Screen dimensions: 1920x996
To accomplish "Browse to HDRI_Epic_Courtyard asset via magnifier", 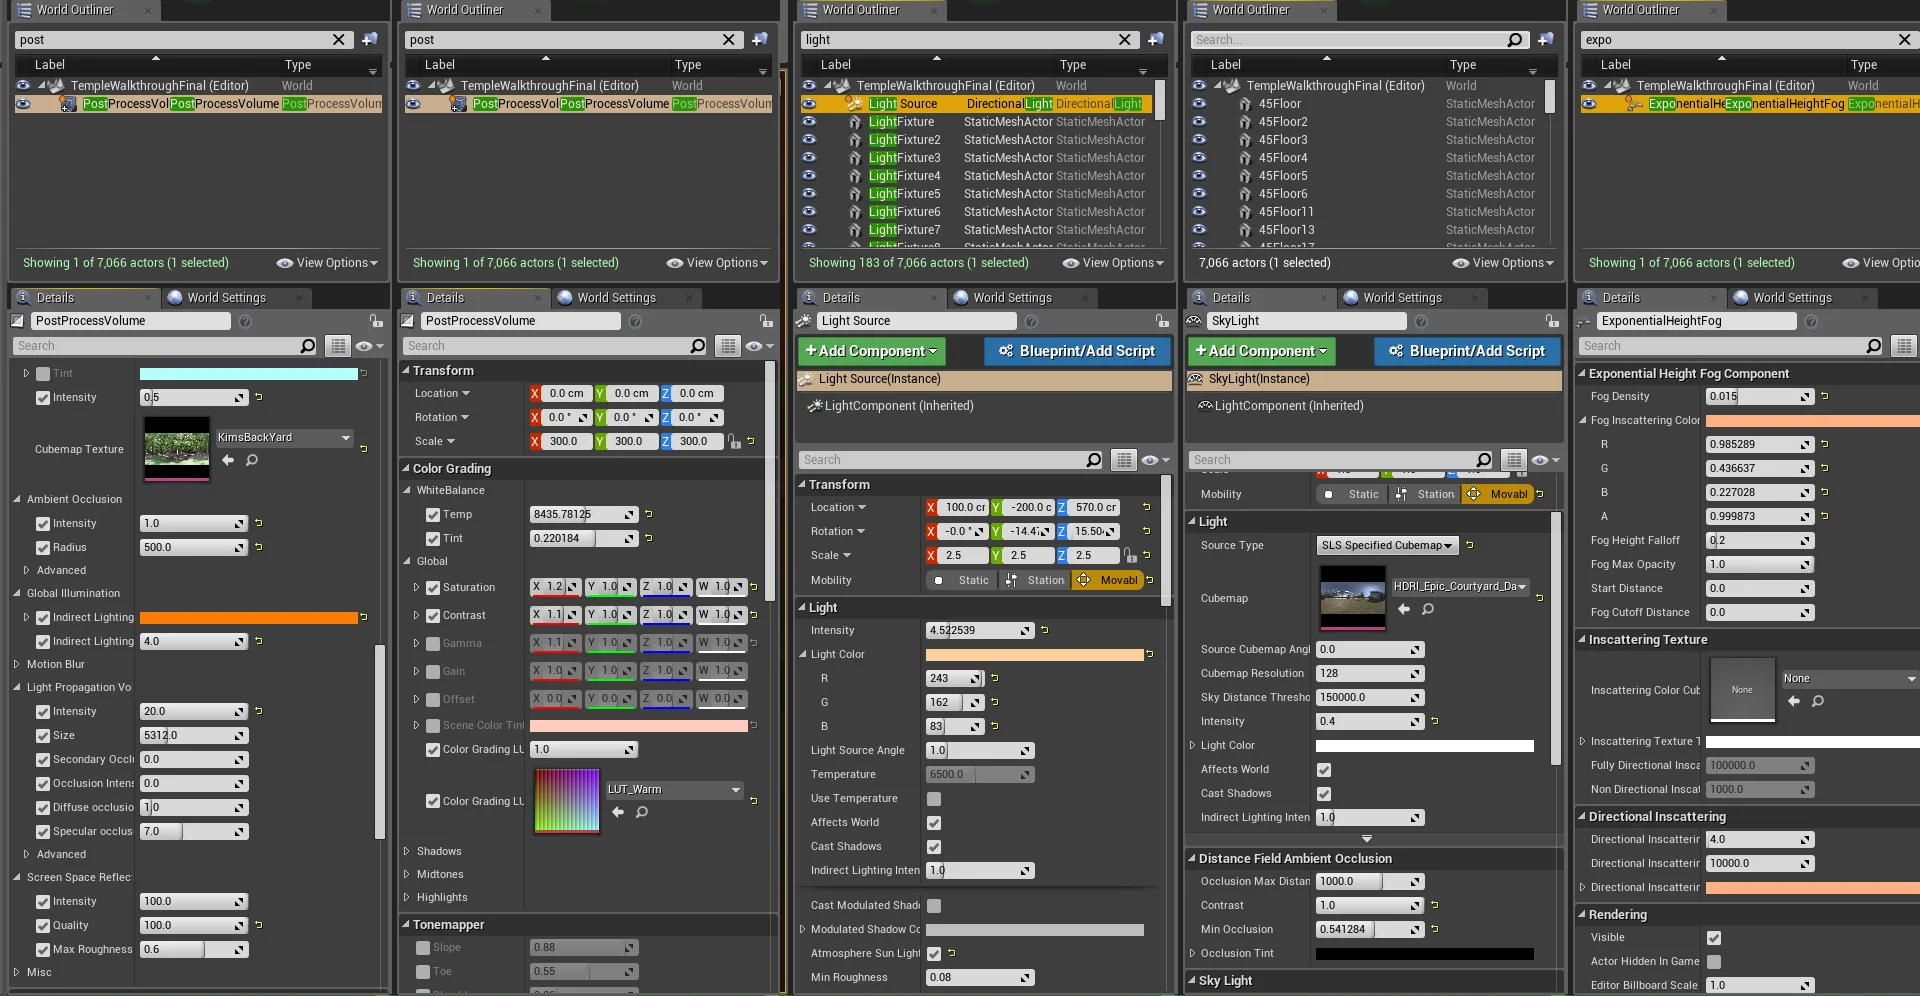I will tap(1428, 609).
